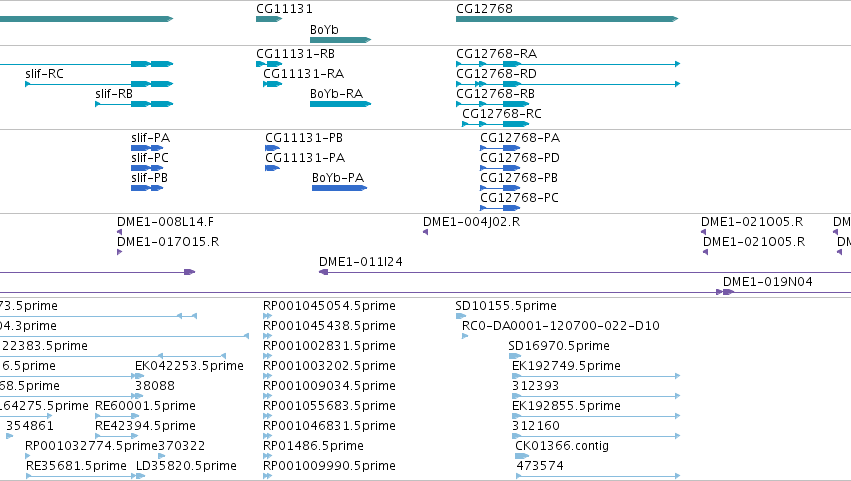
Task: Select the DME1-017O15.R BAC end label
Action: (x=168, y=242)
